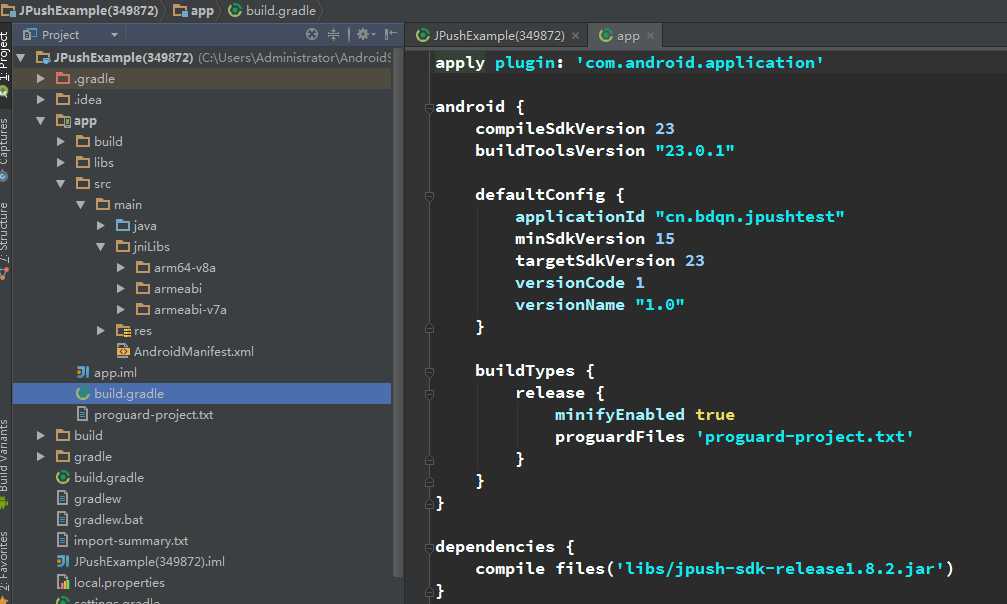Select the root-level build.gradle file

tap(109, 477)
